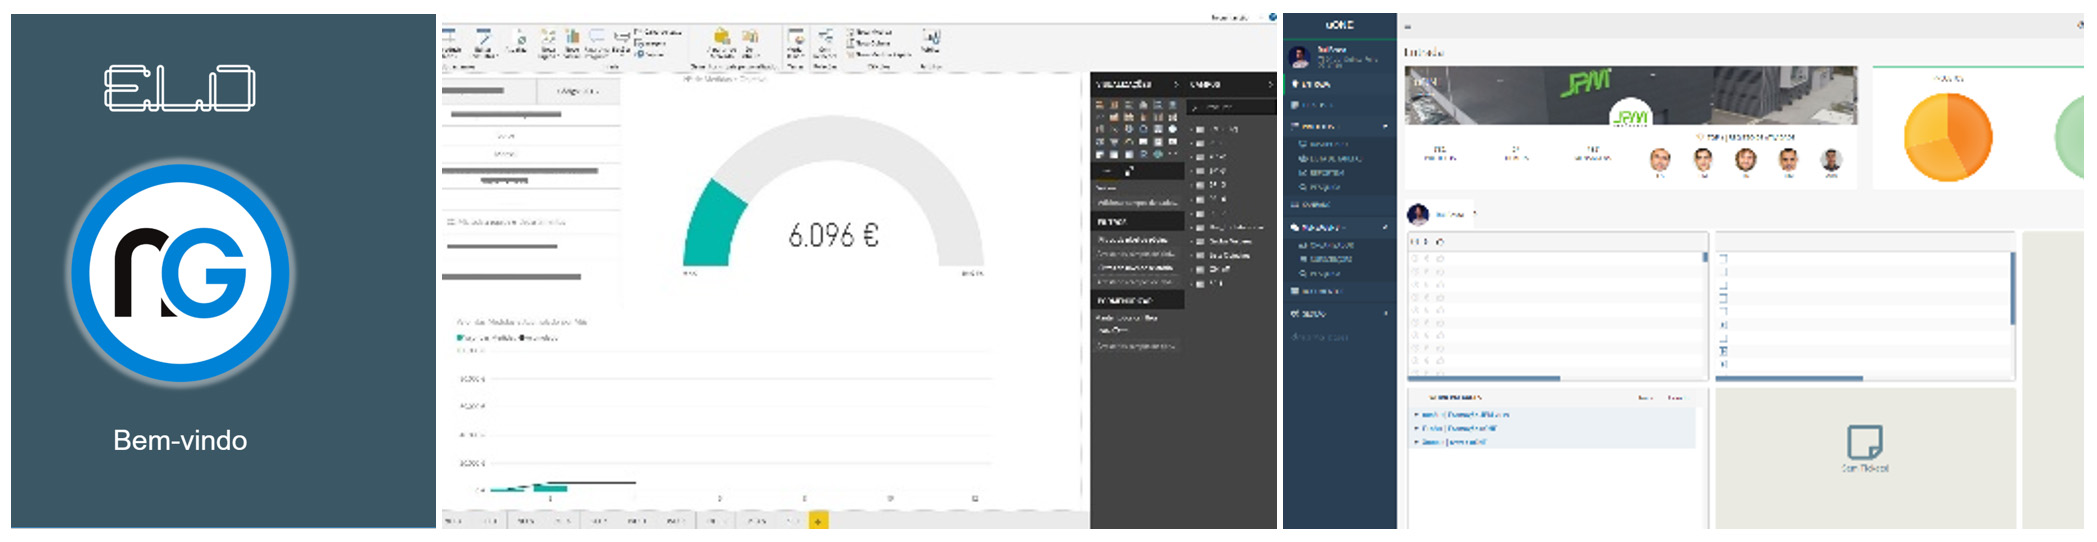Click the JPM building banner image
The image size is (2097, 542).
click(x=1630, y=96)
